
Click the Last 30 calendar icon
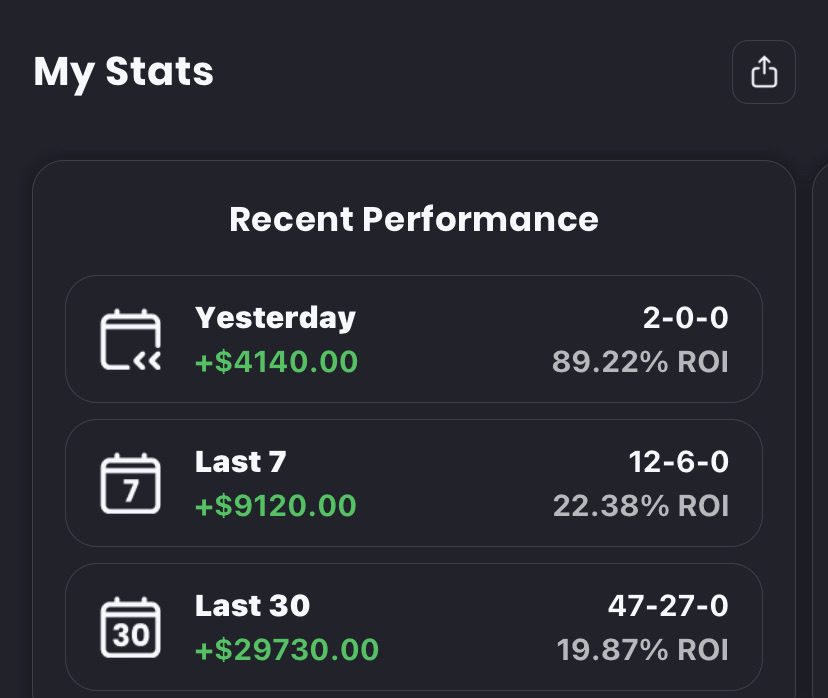pyautogui.click(x=131, y=627)
